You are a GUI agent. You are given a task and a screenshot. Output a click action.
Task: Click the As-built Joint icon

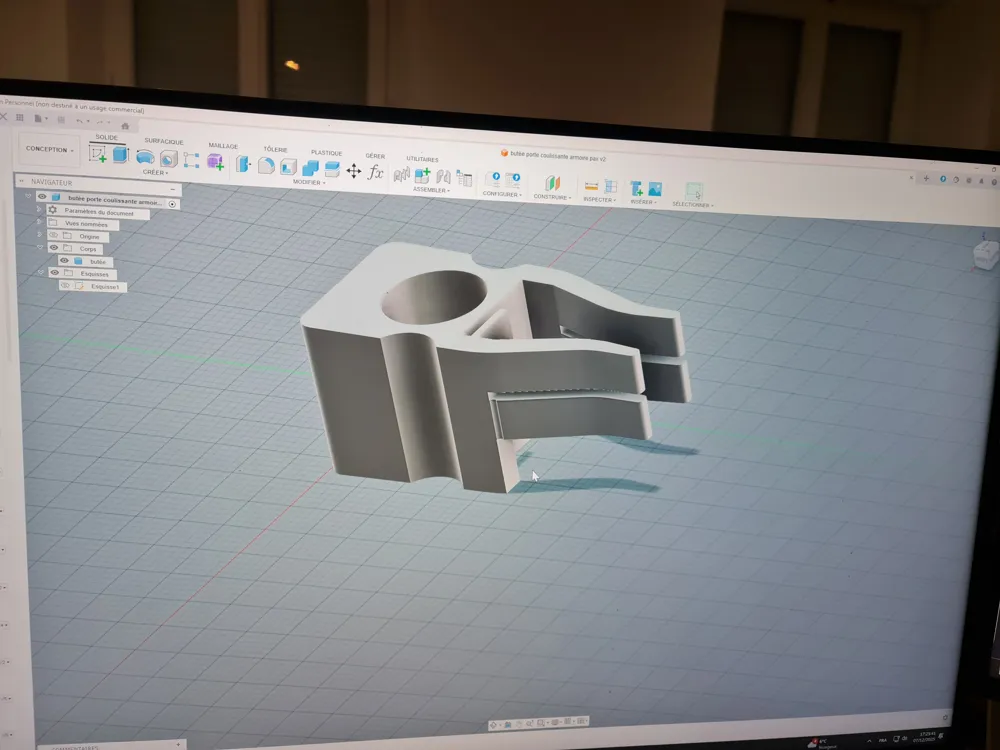[x=444, y=177]
